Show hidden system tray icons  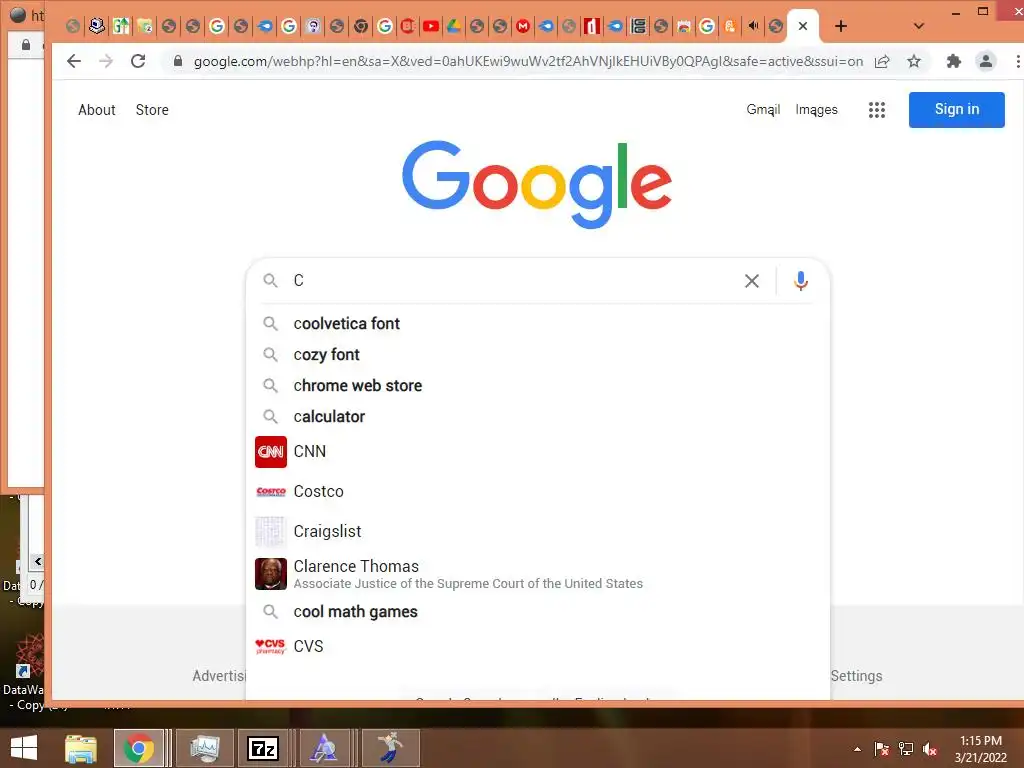point(857,749)
